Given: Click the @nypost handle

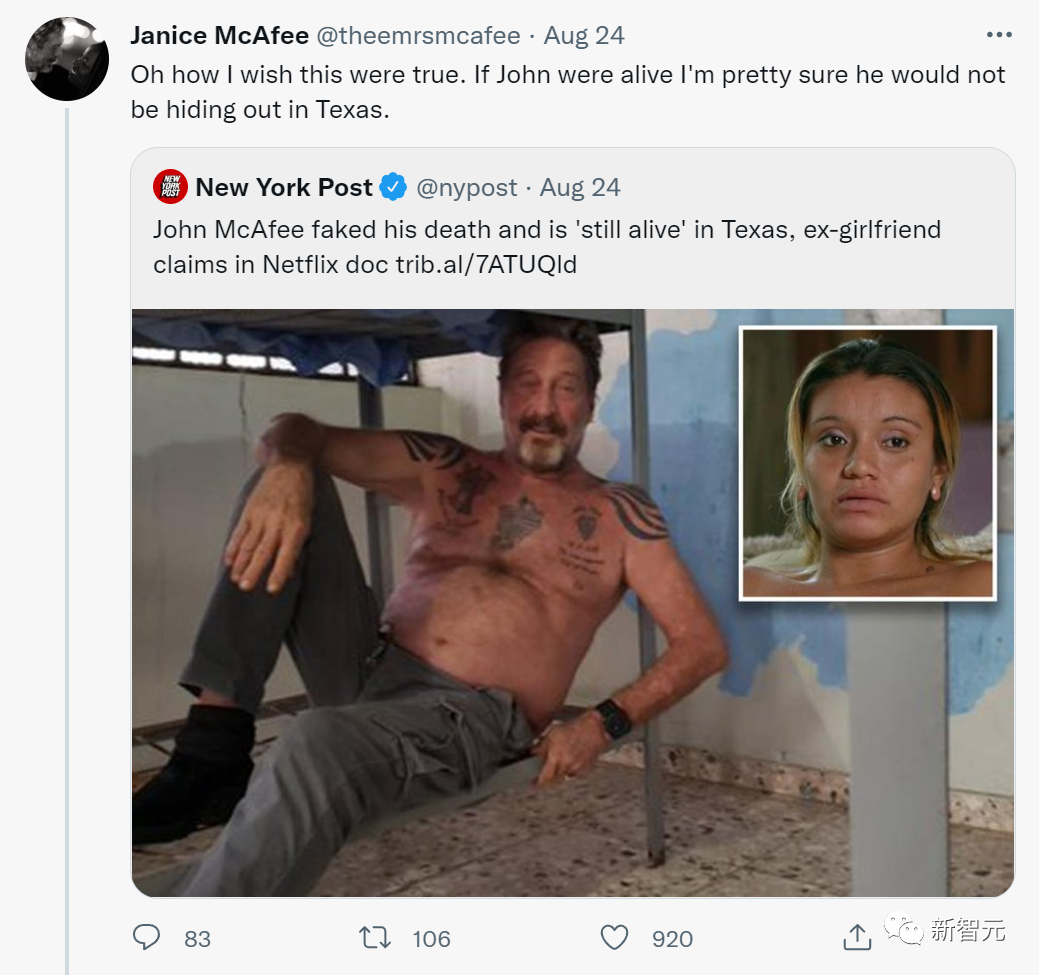Looking at the screenshot, I should [467, 187].
